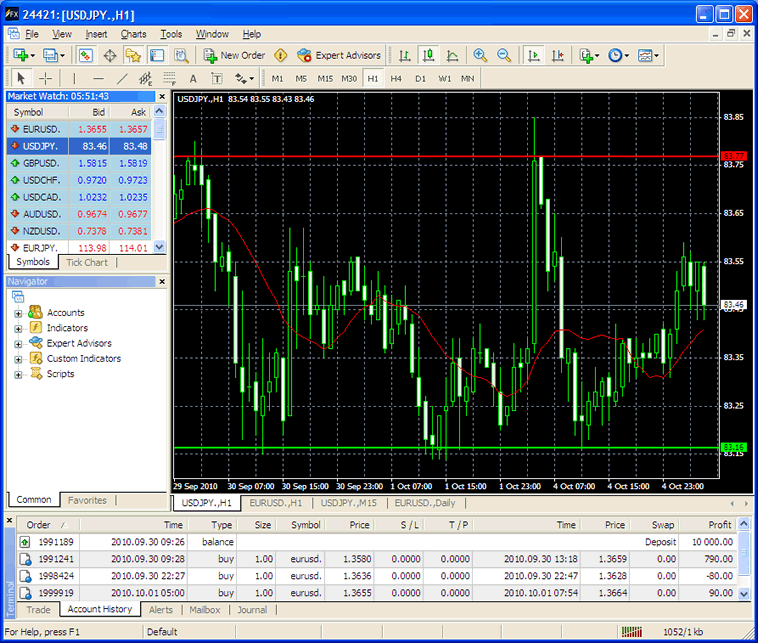Switch chart to M1 timeframe
The height and width of the screenshot is (643, 758).
pyautogui.click(x=277, y=78)
